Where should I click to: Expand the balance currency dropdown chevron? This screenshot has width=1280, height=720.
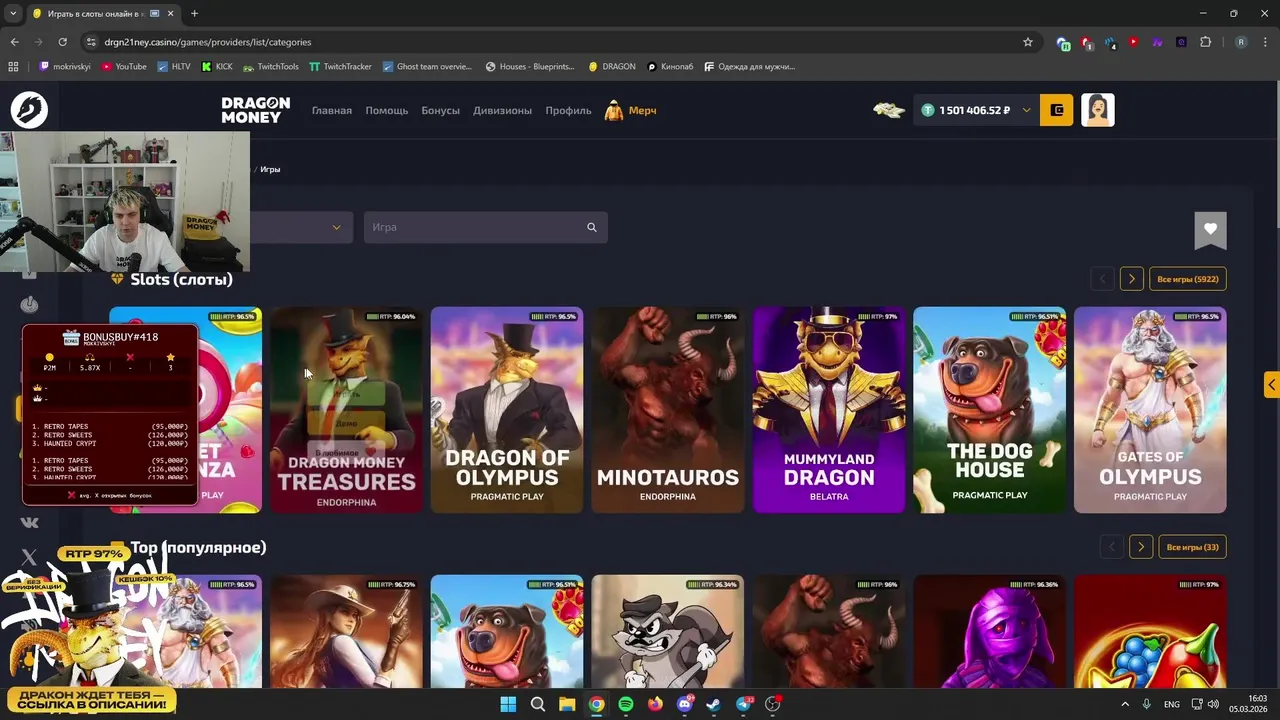(1026, 110)
